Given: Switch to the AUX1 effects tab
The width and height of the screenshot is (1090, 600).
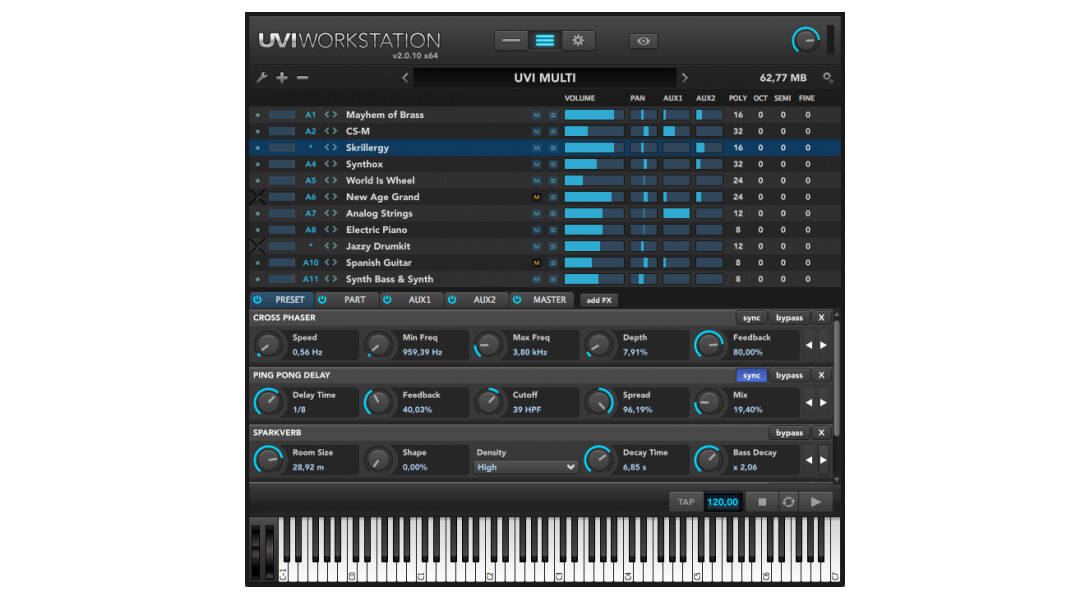Looking at the screenshot, I should (x=419, y=300).
